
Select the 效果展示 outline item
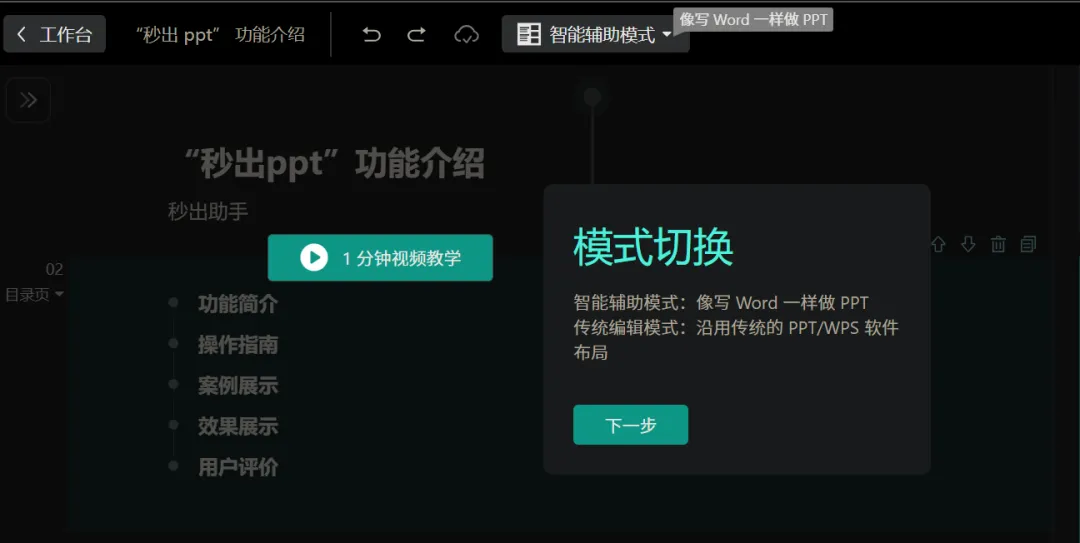tap(238, 427)
